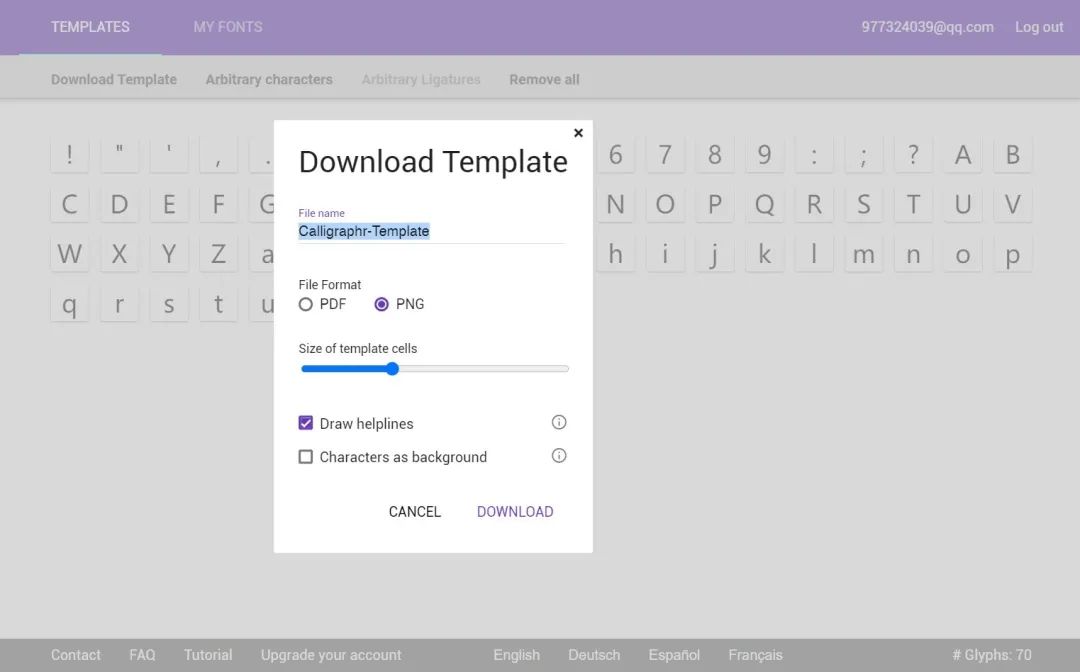Select the lowercase h glyph tile

[616, 254]
